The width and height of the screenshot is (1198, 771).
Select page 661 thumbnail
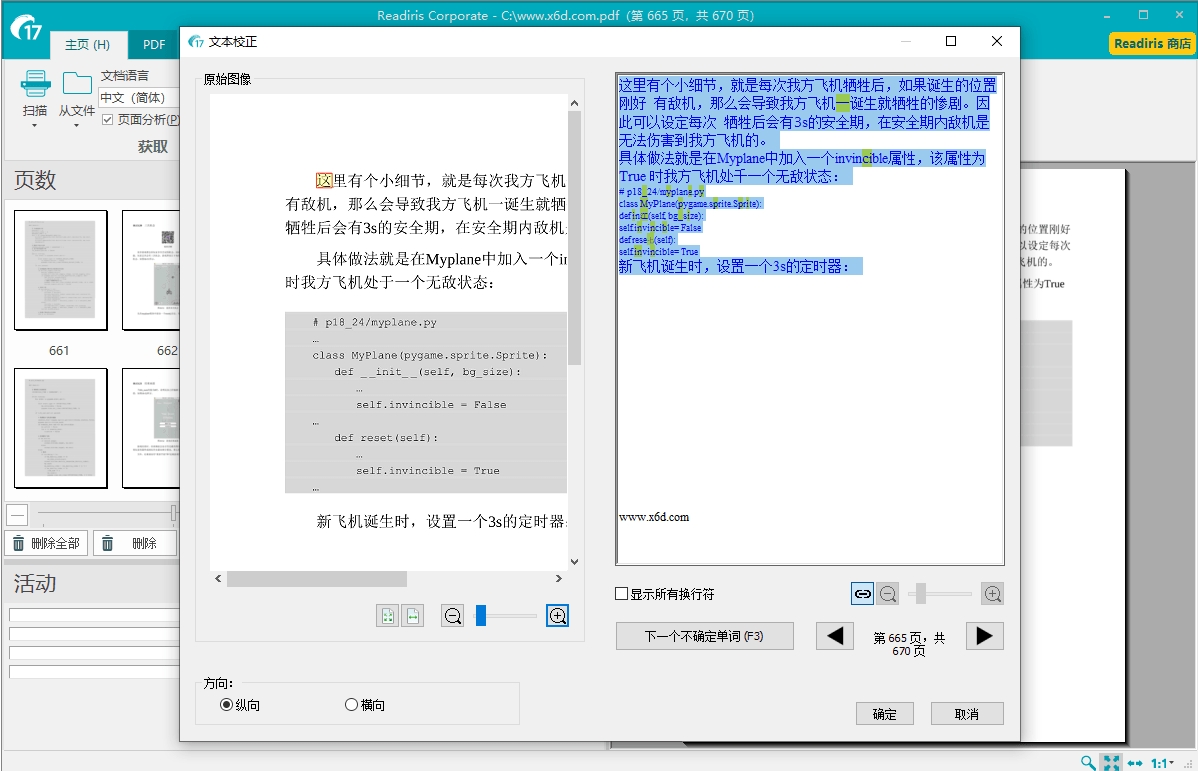pos(61,270)
